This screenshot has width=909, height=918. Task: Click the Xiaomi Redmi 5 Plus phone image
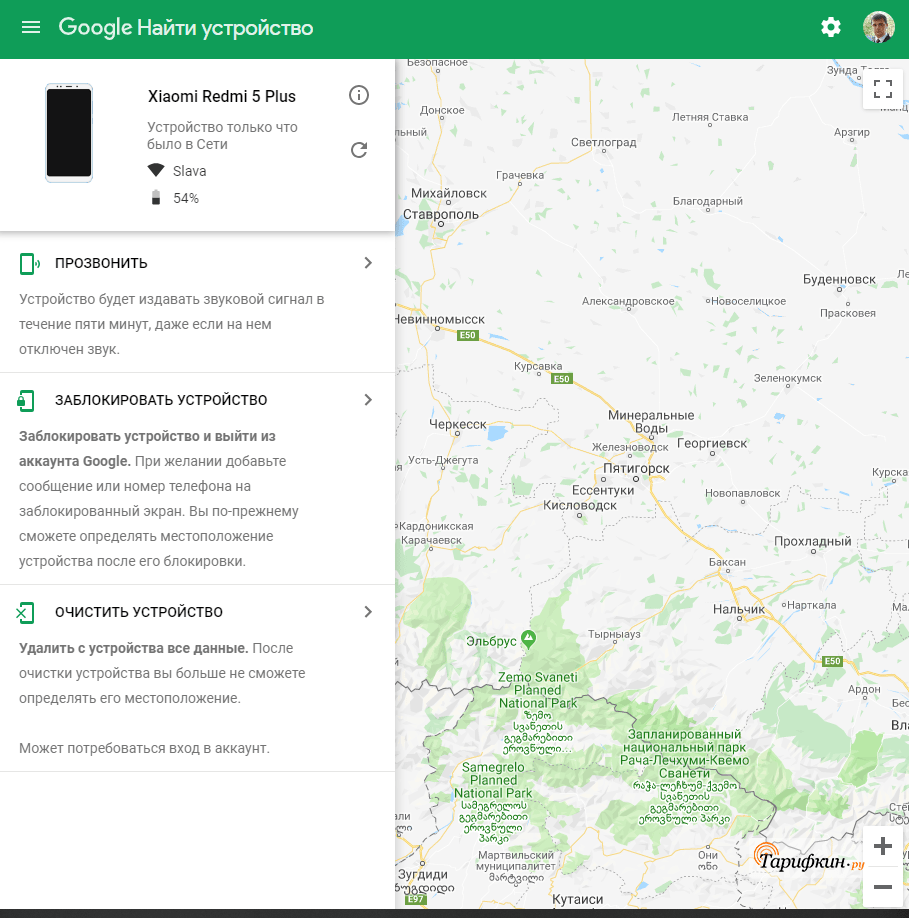pos(69,133)
